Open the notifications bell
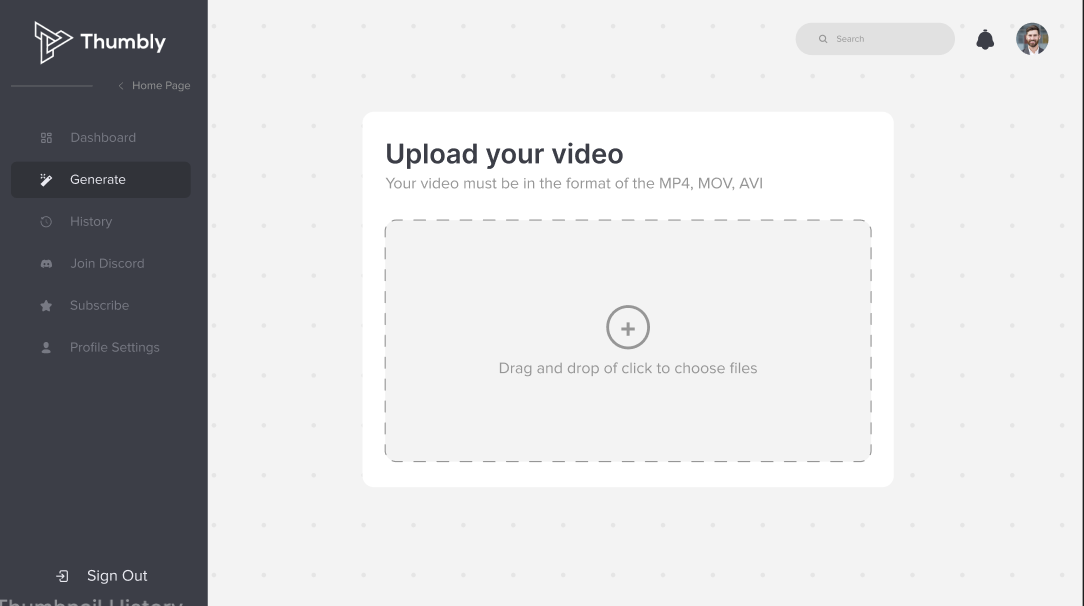 [x=984, y=39]
